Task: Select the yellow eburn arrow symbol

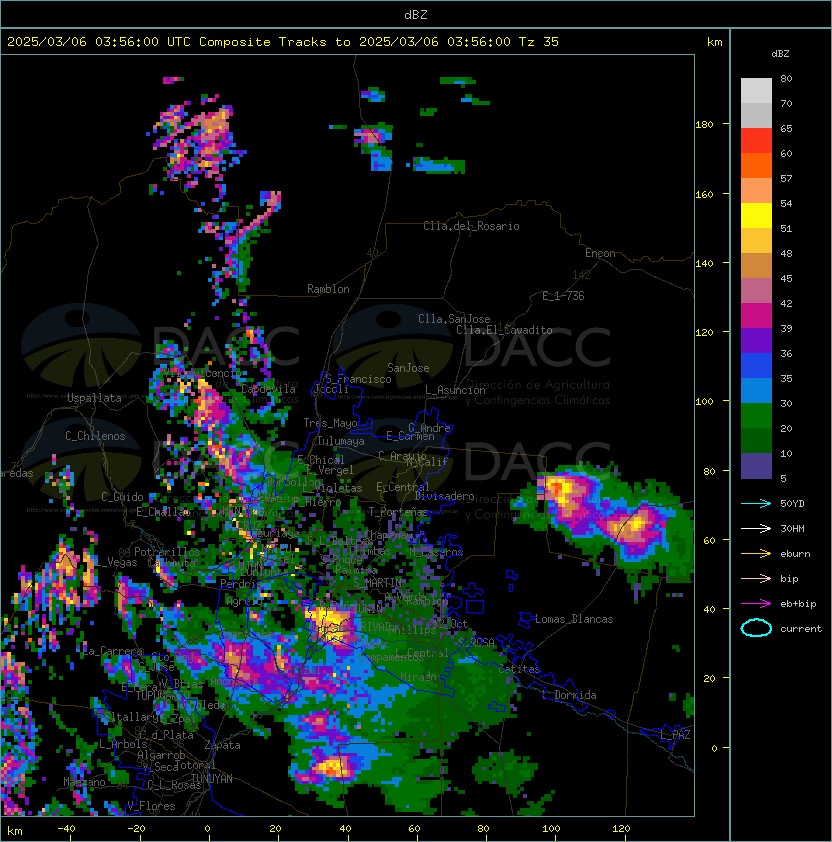Action: [x=756, y=554]
